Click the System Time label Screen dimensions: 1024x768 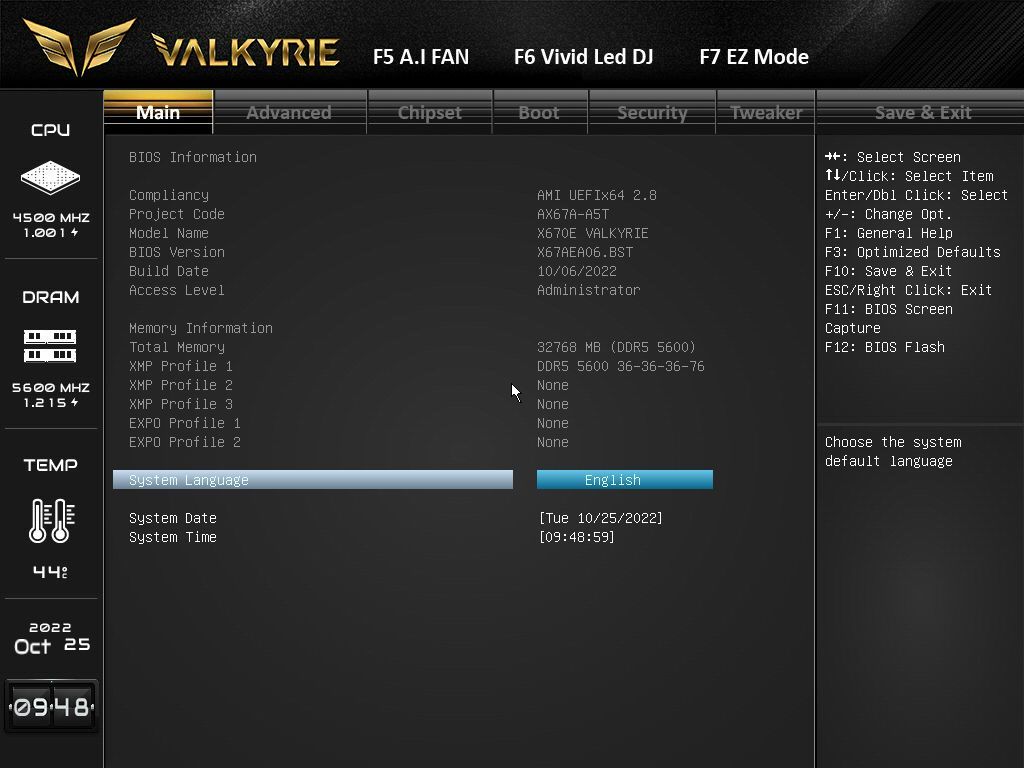[172, 537]
